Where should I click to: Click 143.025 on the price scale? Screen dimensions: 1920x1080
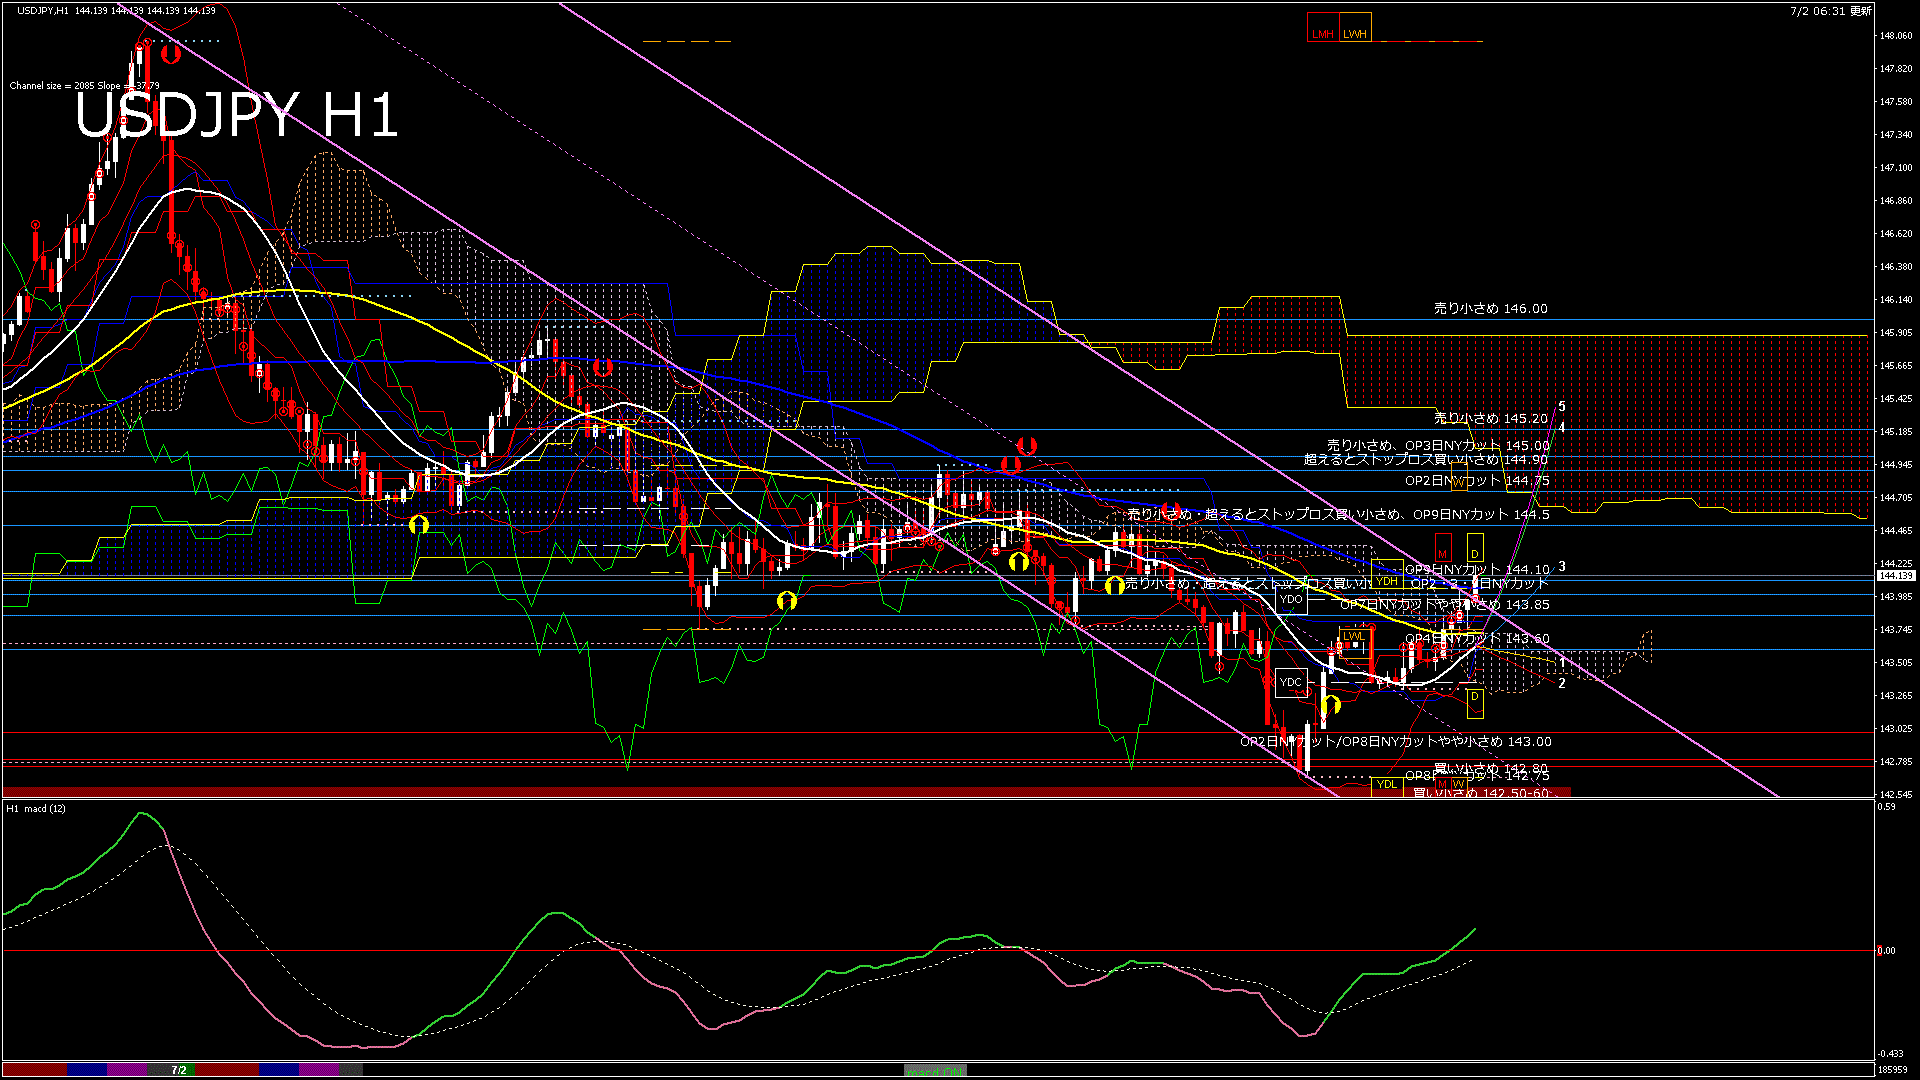tap(1896, 729)
